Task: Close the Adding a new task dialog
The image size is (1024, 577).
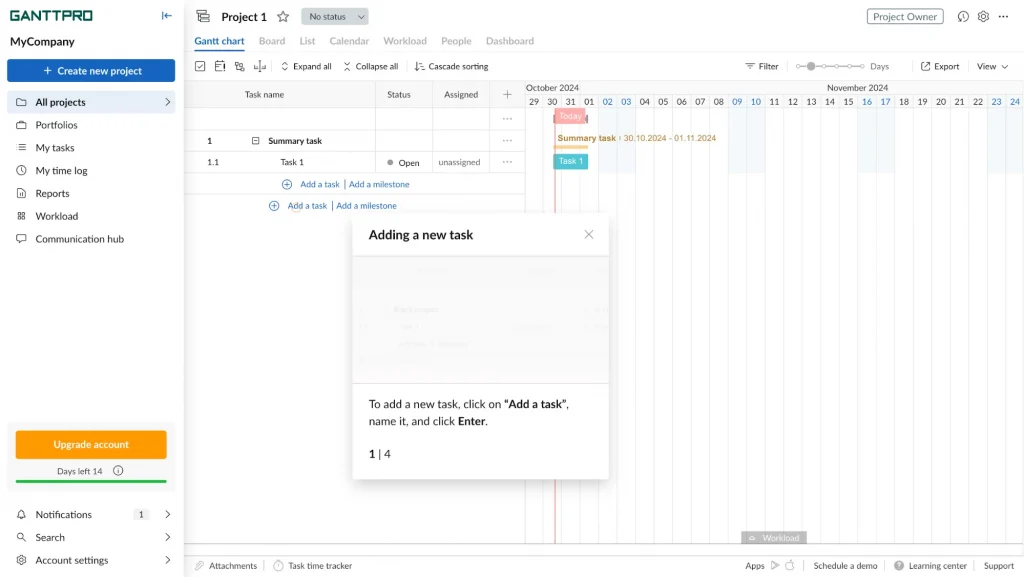Action: coord(589,235)
